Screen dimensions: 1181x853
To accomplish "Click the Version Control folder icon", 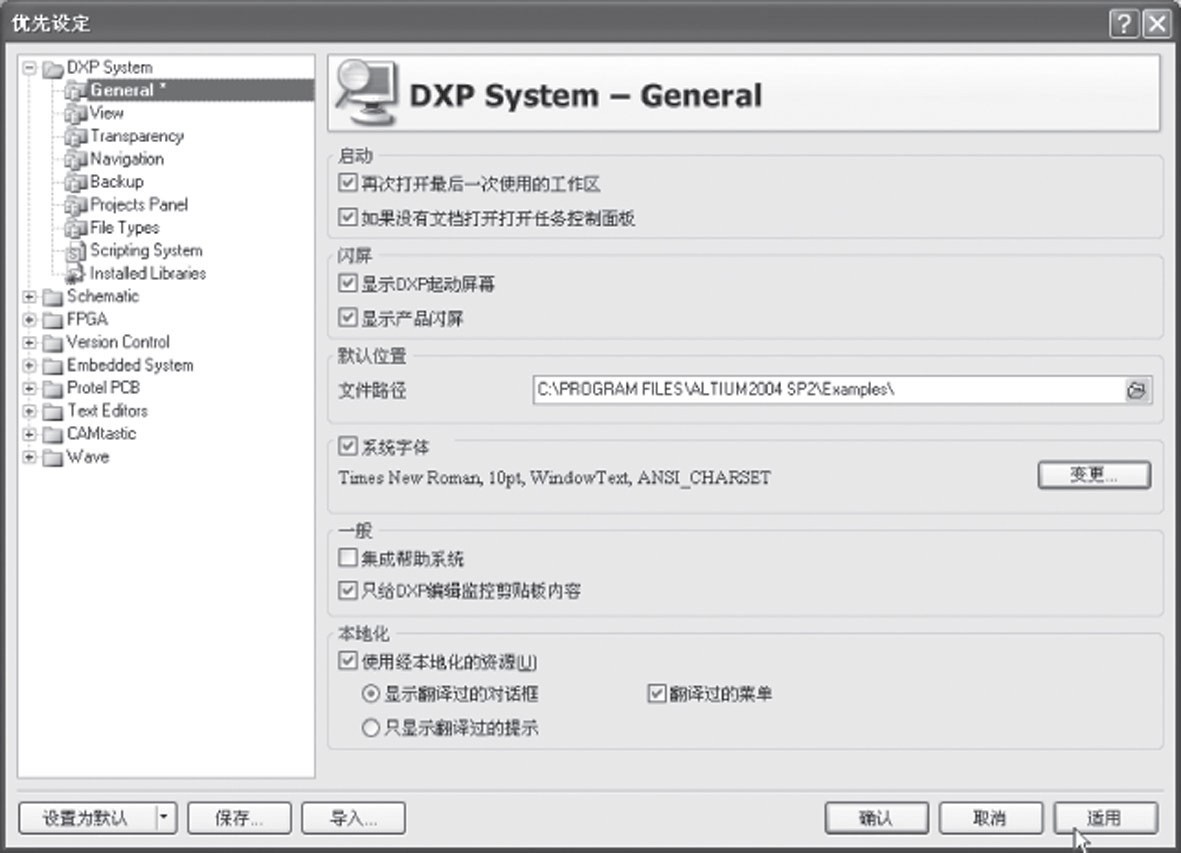I will (x=53, y=343).
